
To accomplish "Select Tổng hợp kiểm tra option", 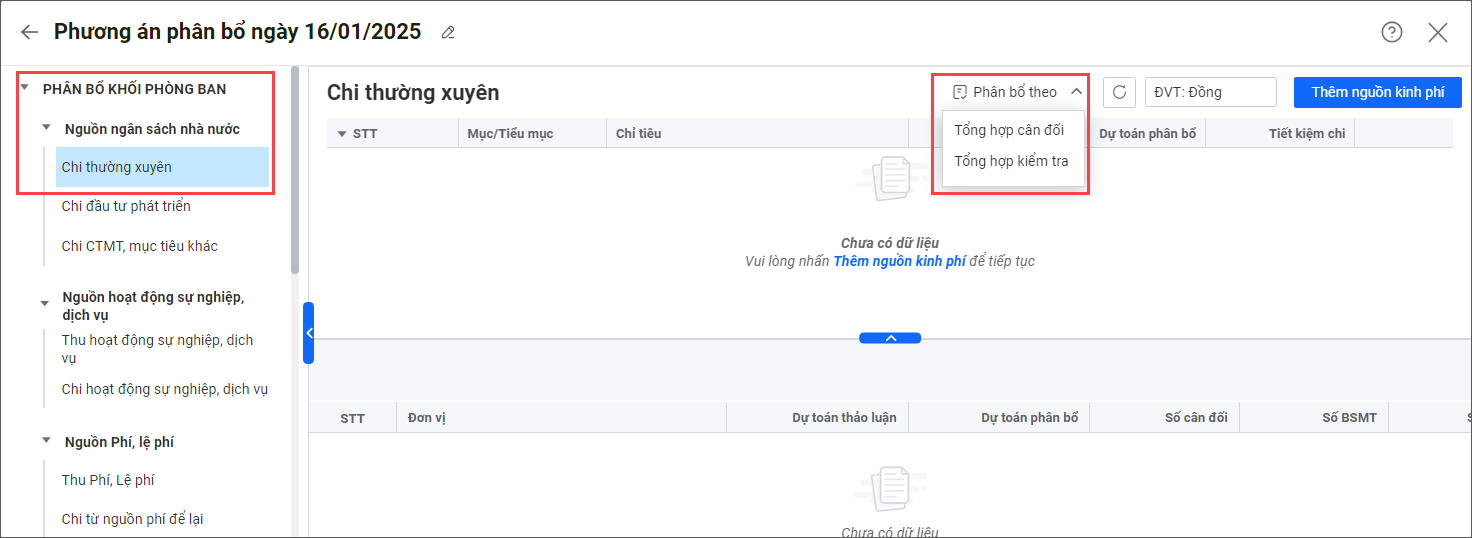I will click(1010, 161).
